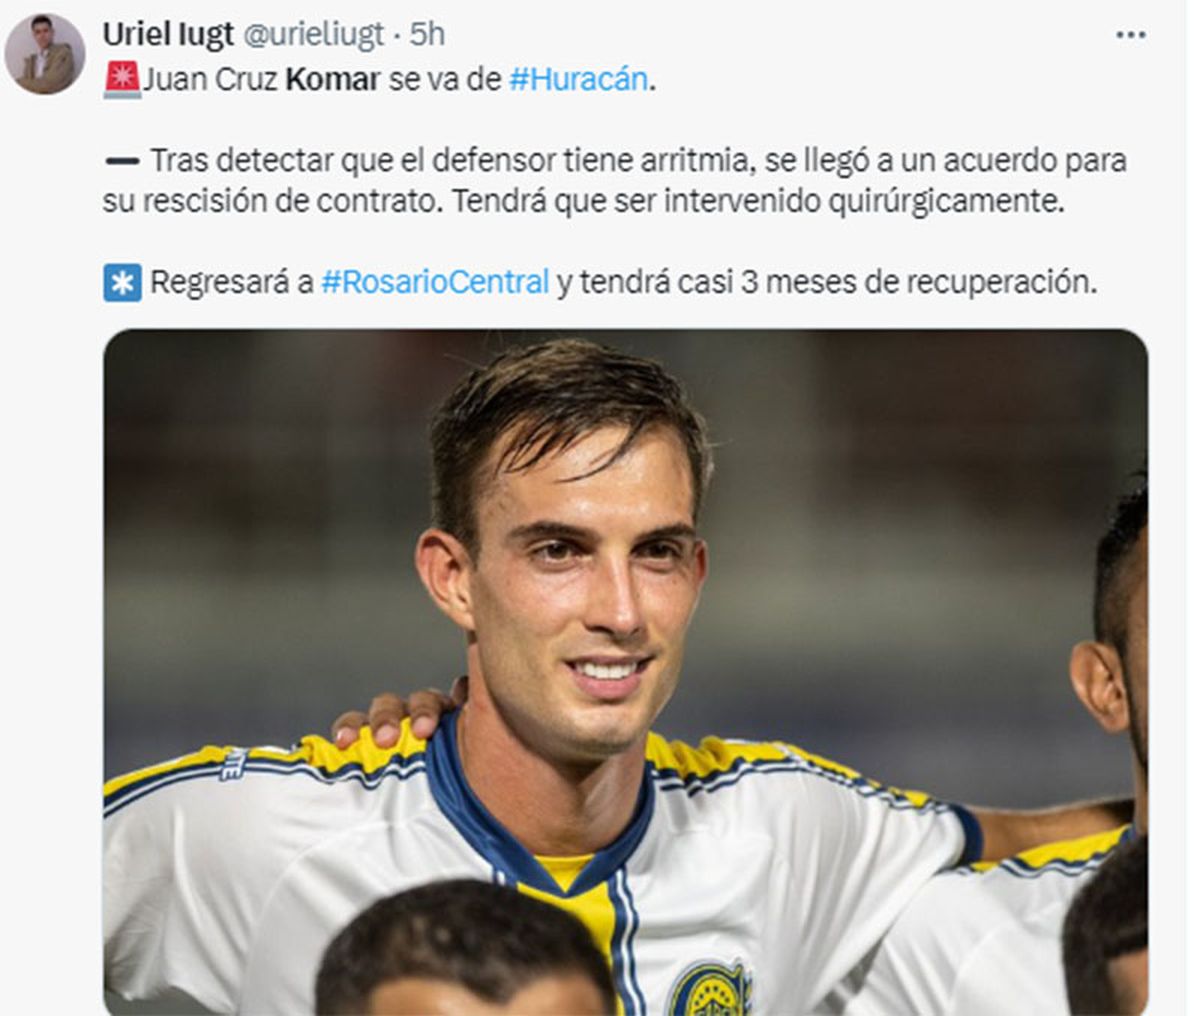
Task: Click the '3 meses de recuperación' text
Action: (x=918, y=283)
